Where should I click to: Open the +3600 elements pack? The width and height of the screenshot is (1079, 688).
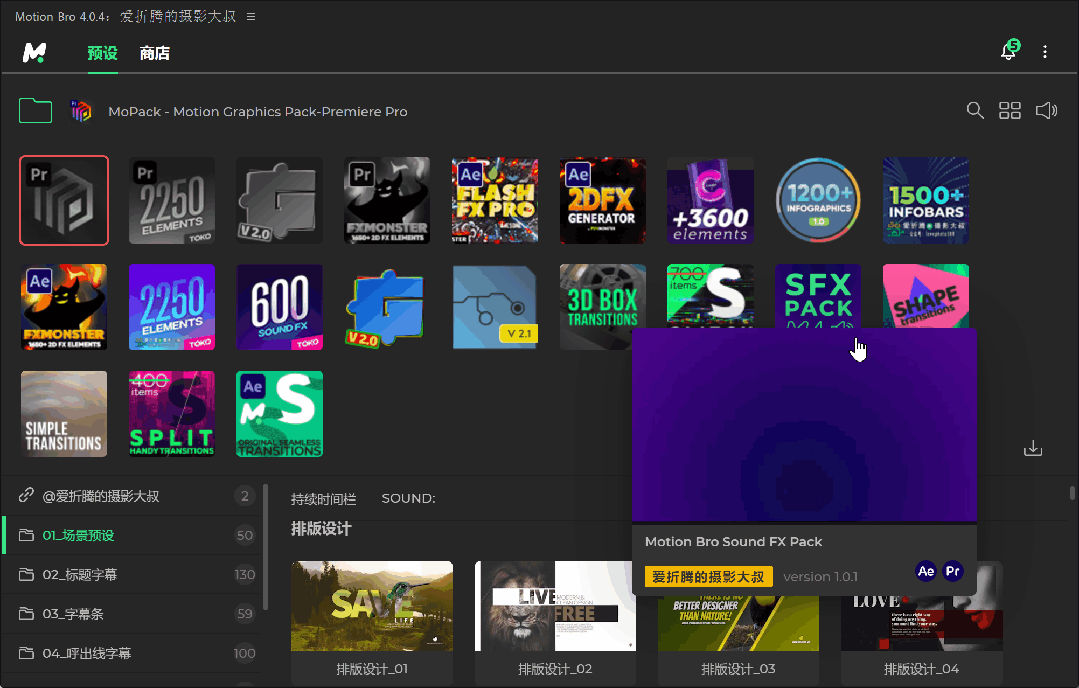pyautogui.click(x=710, y=200)
